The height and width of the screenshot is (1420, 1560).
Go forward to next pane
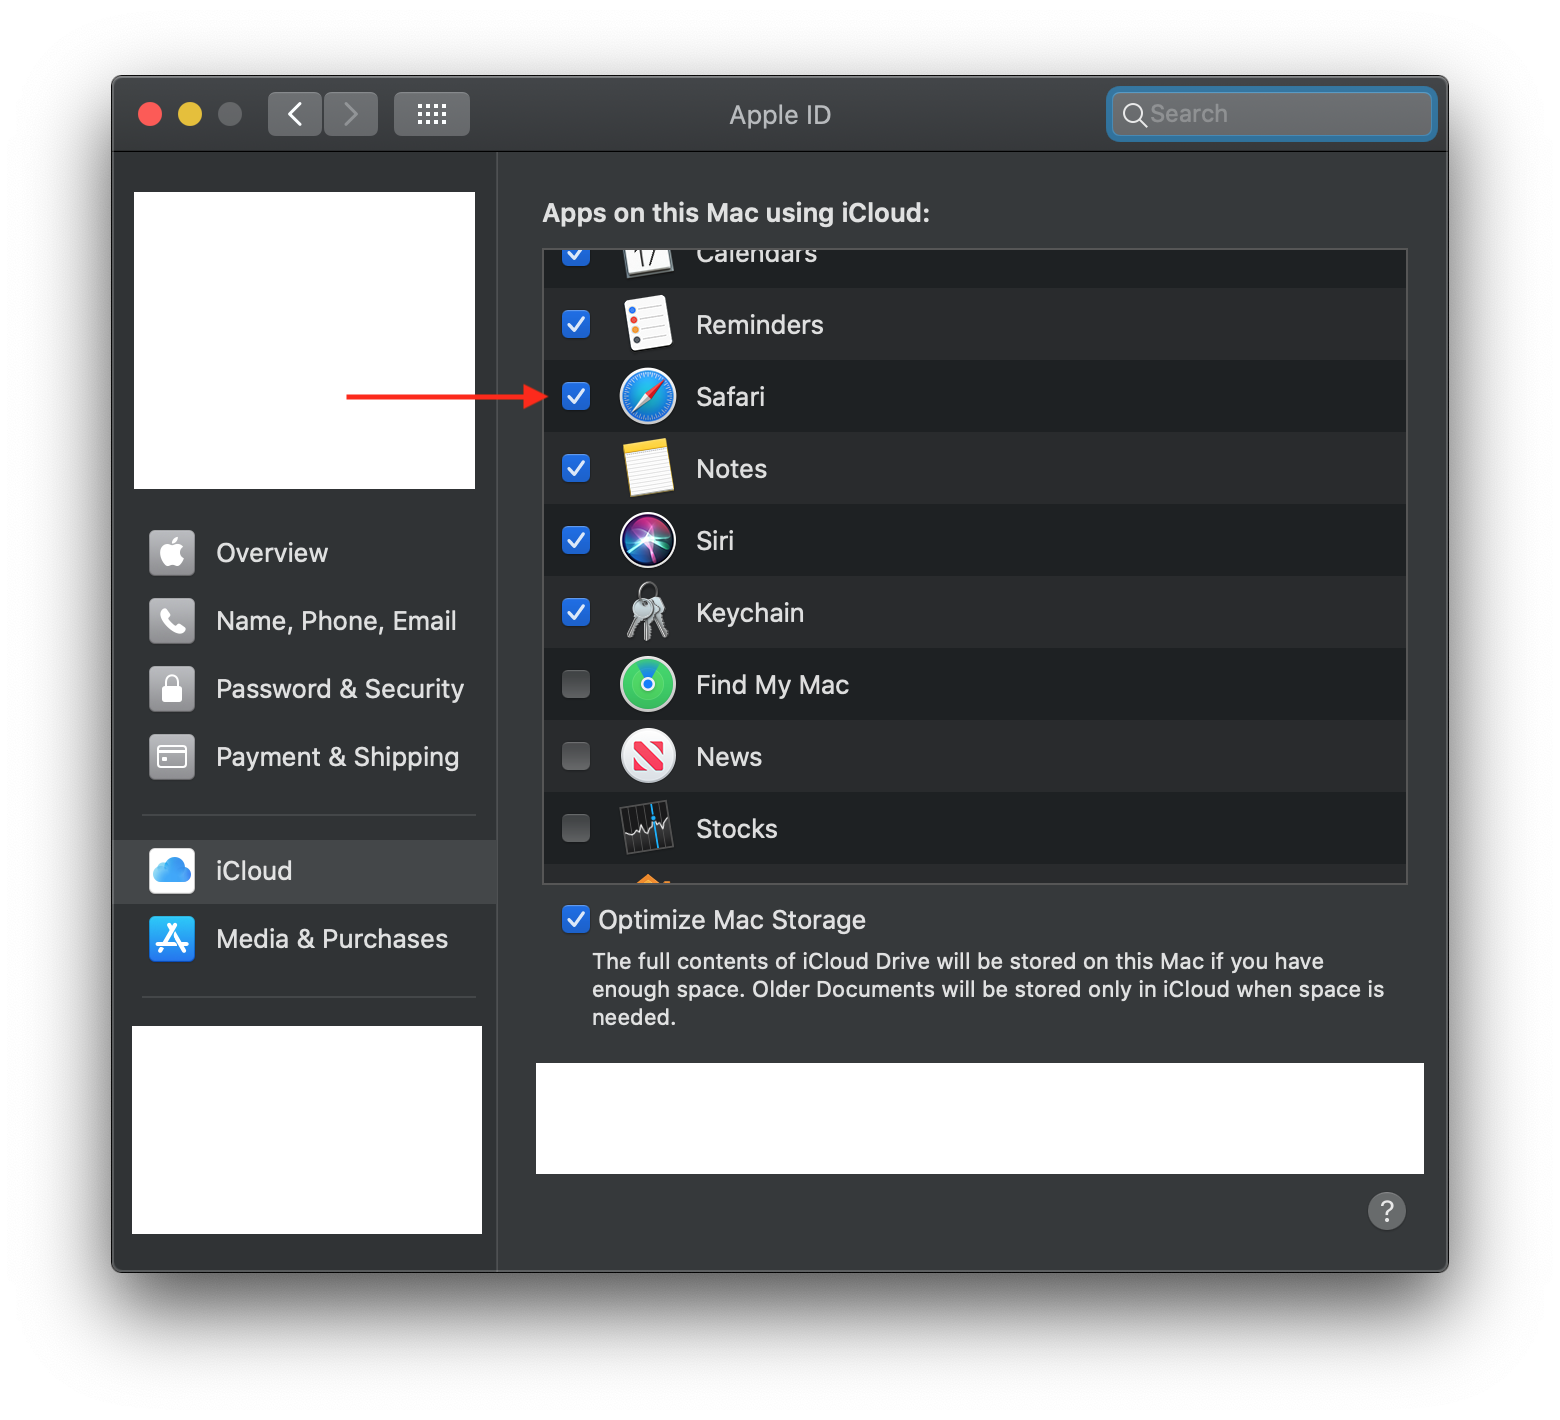pyautogui.click(x=351, y=114)
